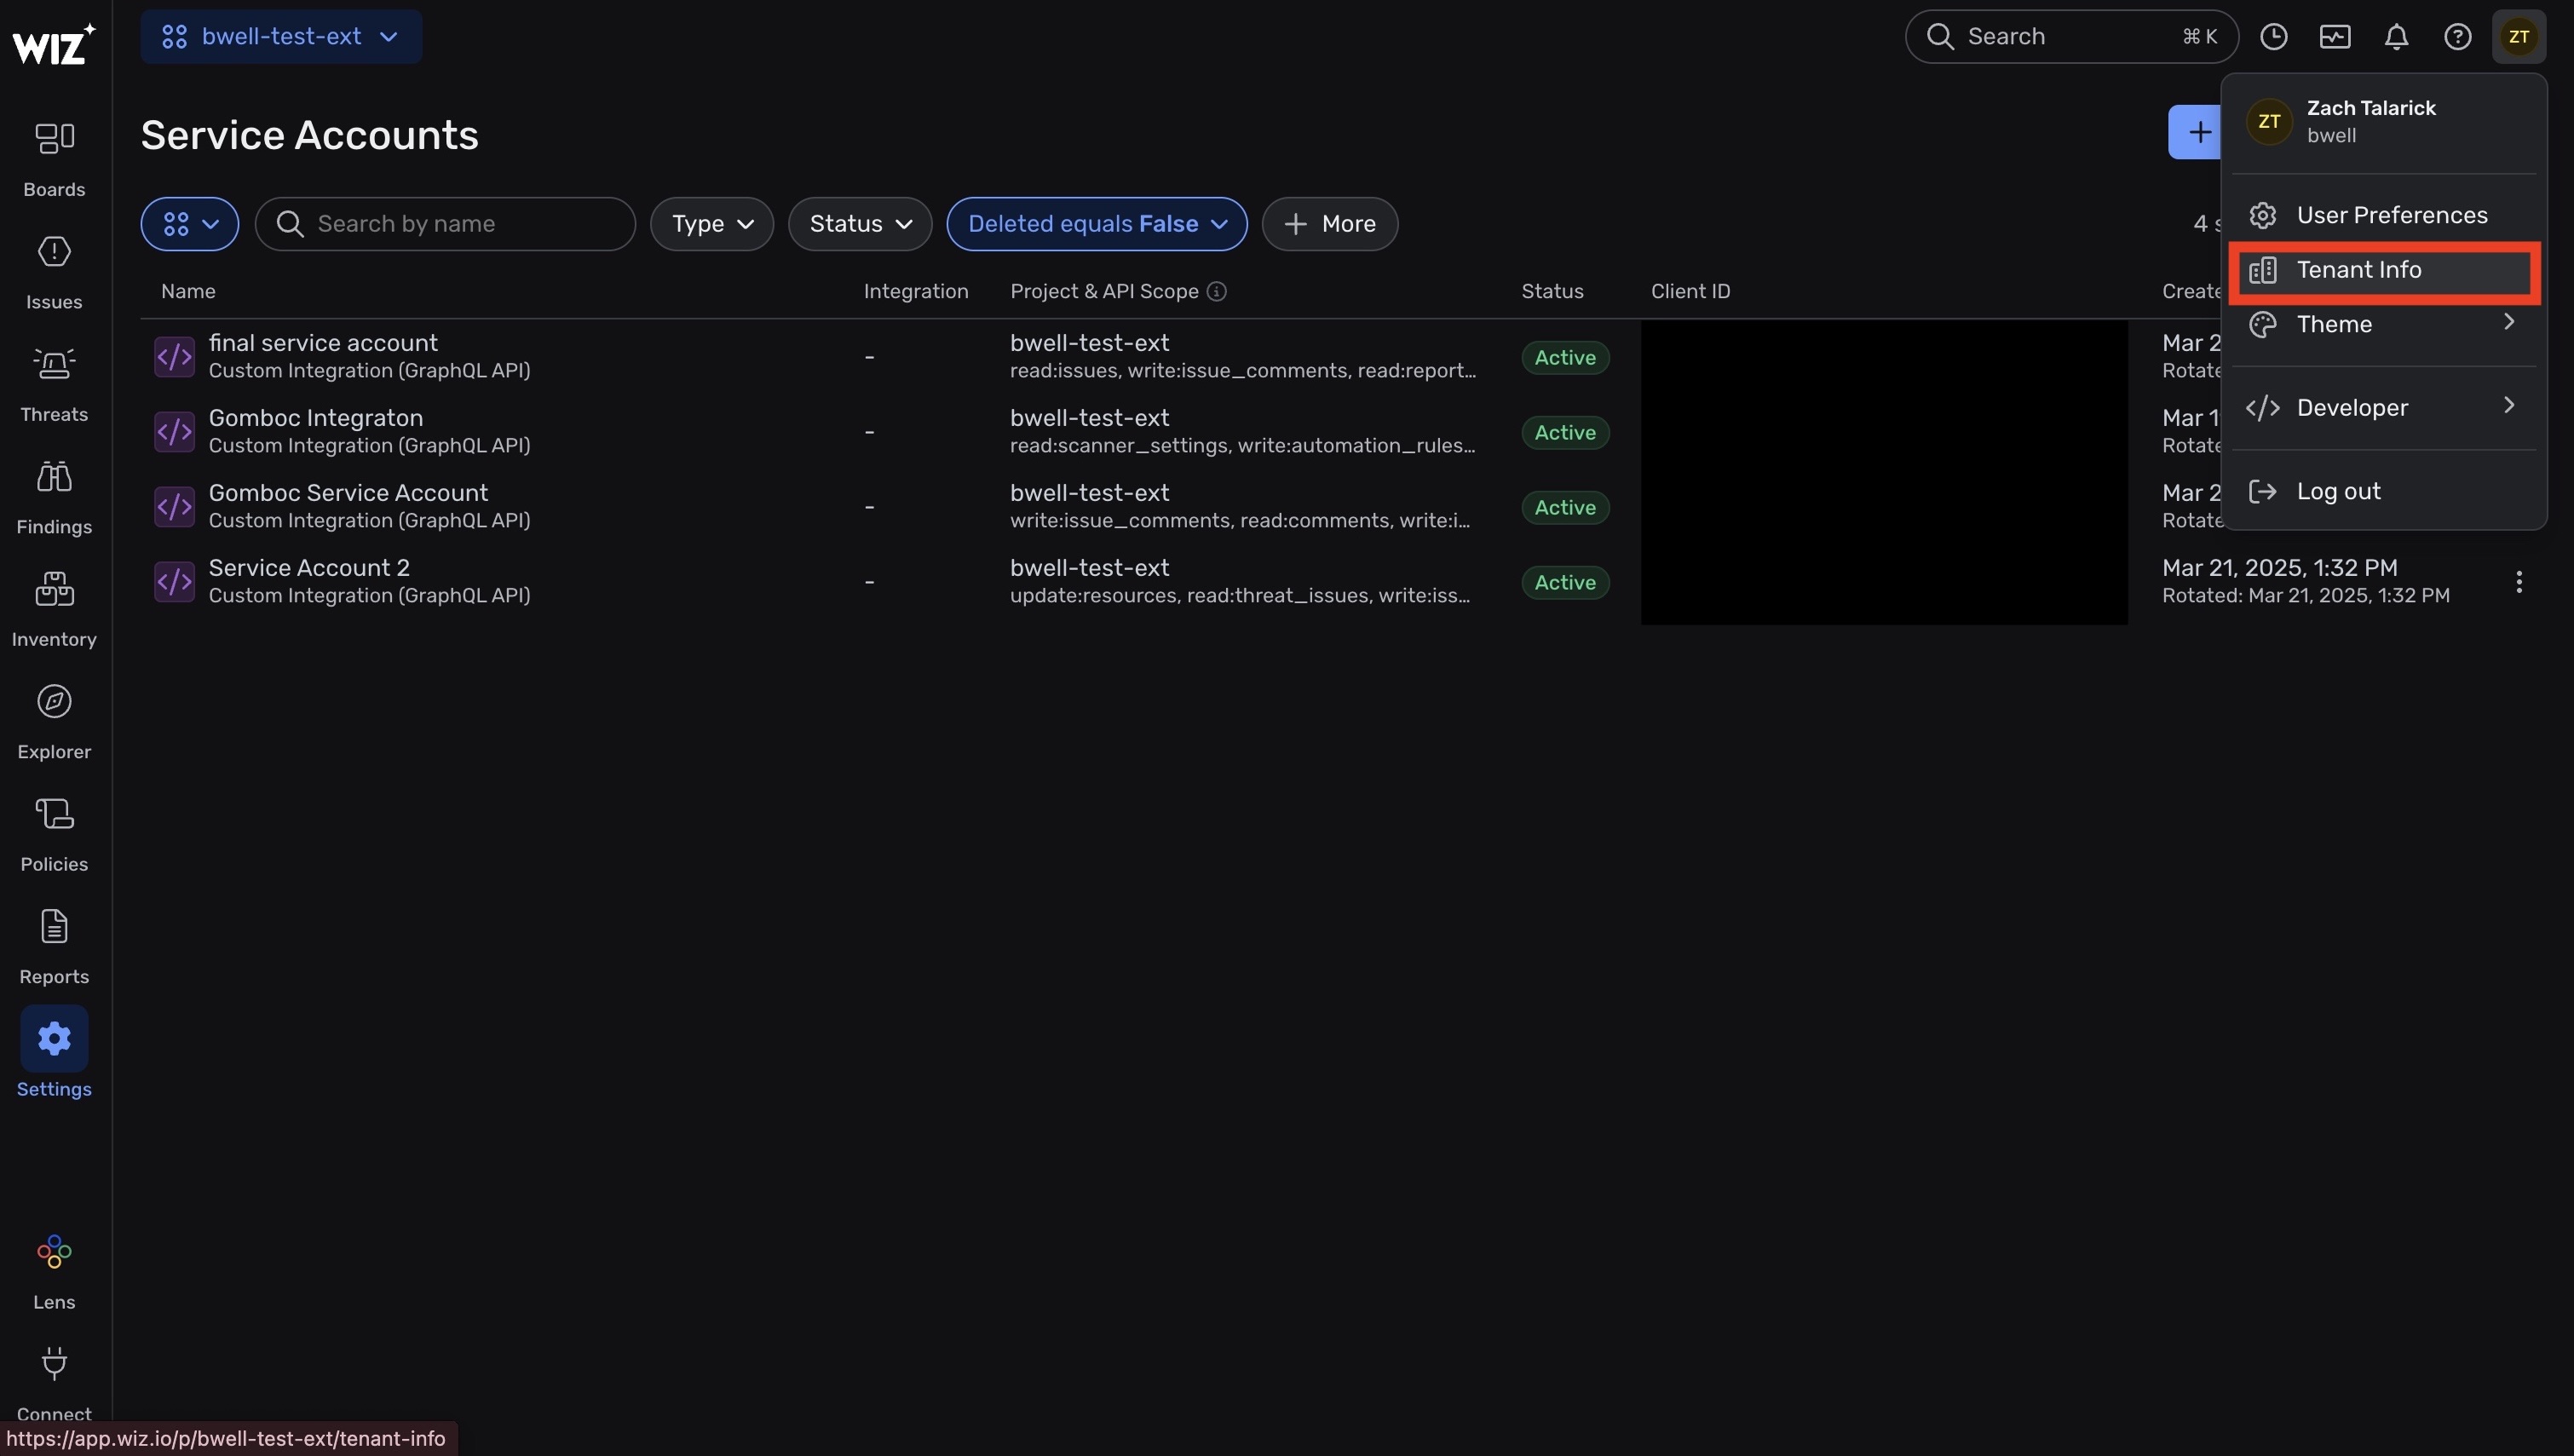Open the Gomboc Integraton entry
Screen dimensions: 2574x1456
pyautogui.click(x=315, y=418)
